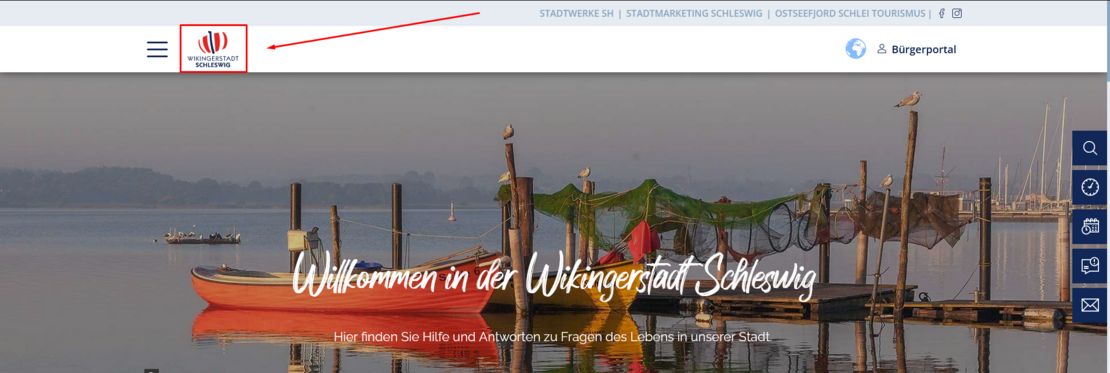Open the envelope contact sidebar button

point(1089,306)
